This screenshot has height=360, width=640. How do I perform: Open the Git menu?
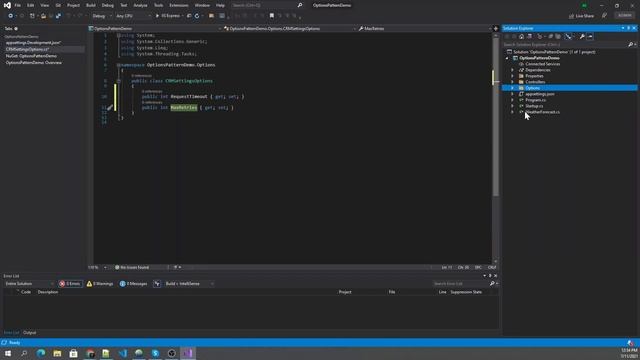(x=58, y=5)
